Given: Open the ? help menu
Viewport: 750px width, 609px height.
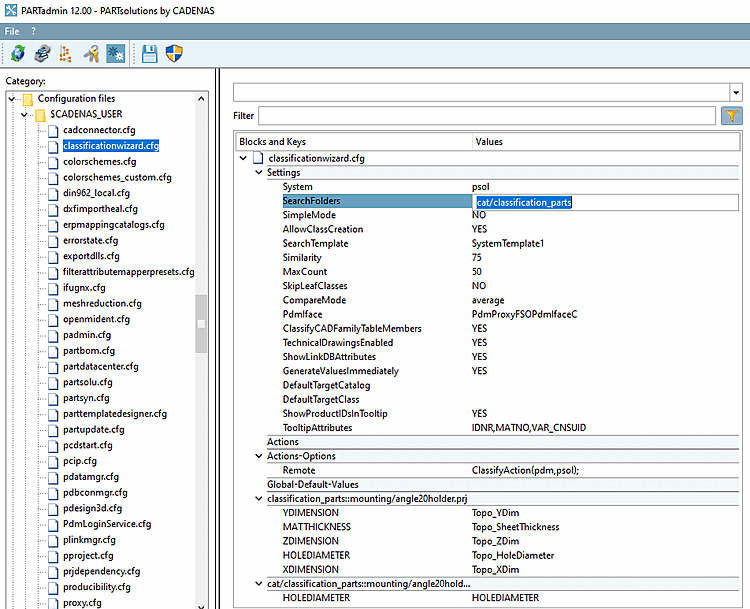Looking at the screenshot, I should 33,32.
